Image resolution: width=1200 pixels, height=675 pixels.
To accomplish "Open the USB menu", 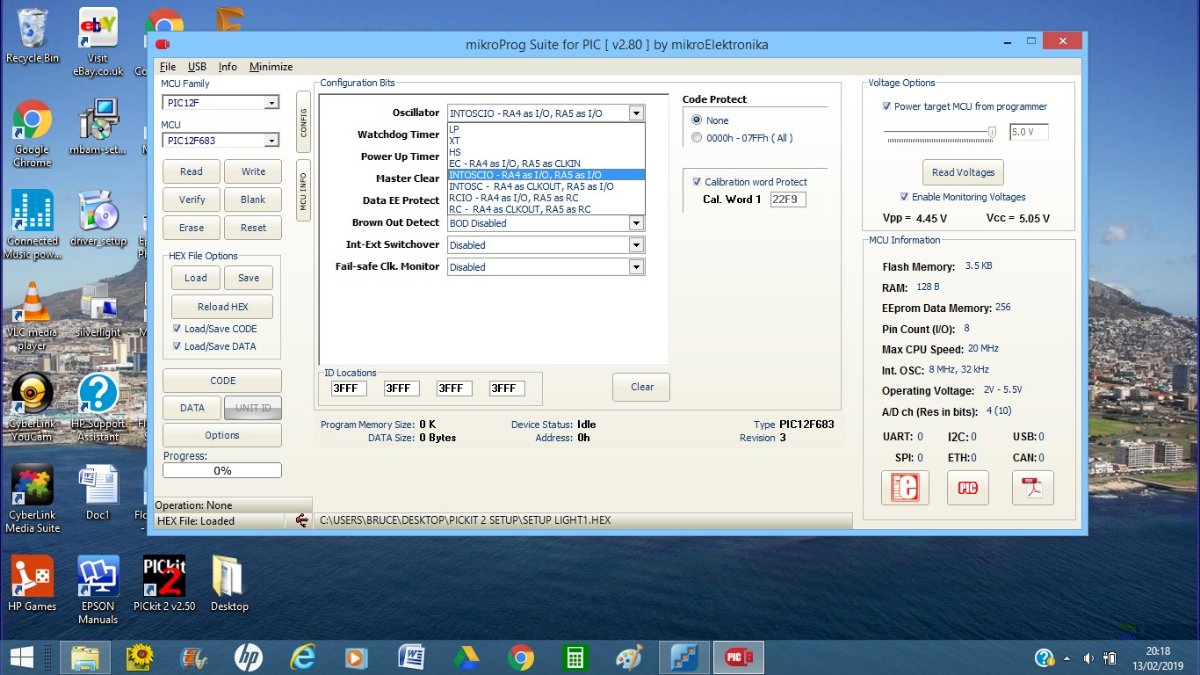I will (197, 67).
